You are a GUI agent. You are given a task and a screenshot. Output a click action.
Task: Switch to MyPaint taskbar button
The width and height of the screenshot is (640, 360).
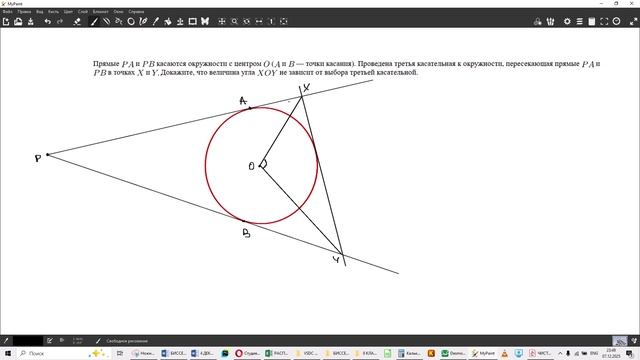[x=483, y=353]
